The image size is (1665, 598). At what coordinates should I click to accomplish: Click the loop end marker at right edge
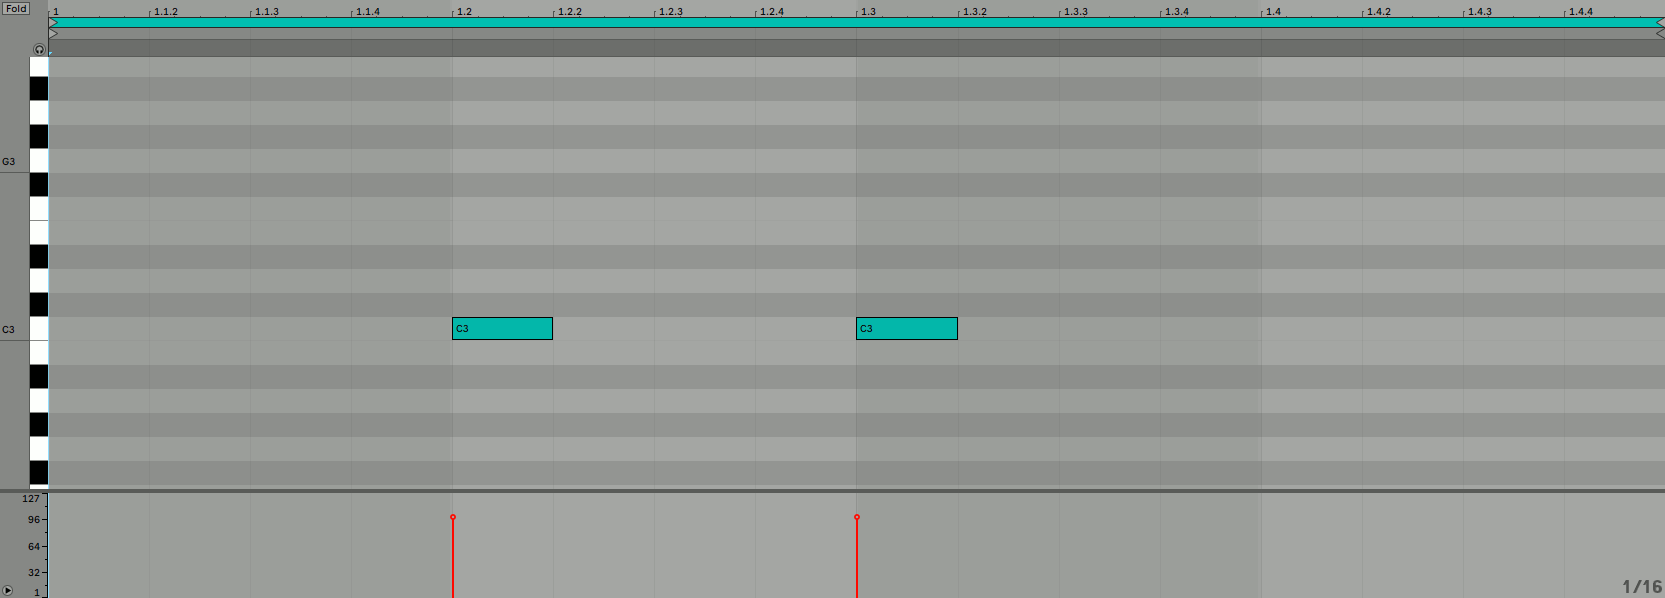(1660, 22)
